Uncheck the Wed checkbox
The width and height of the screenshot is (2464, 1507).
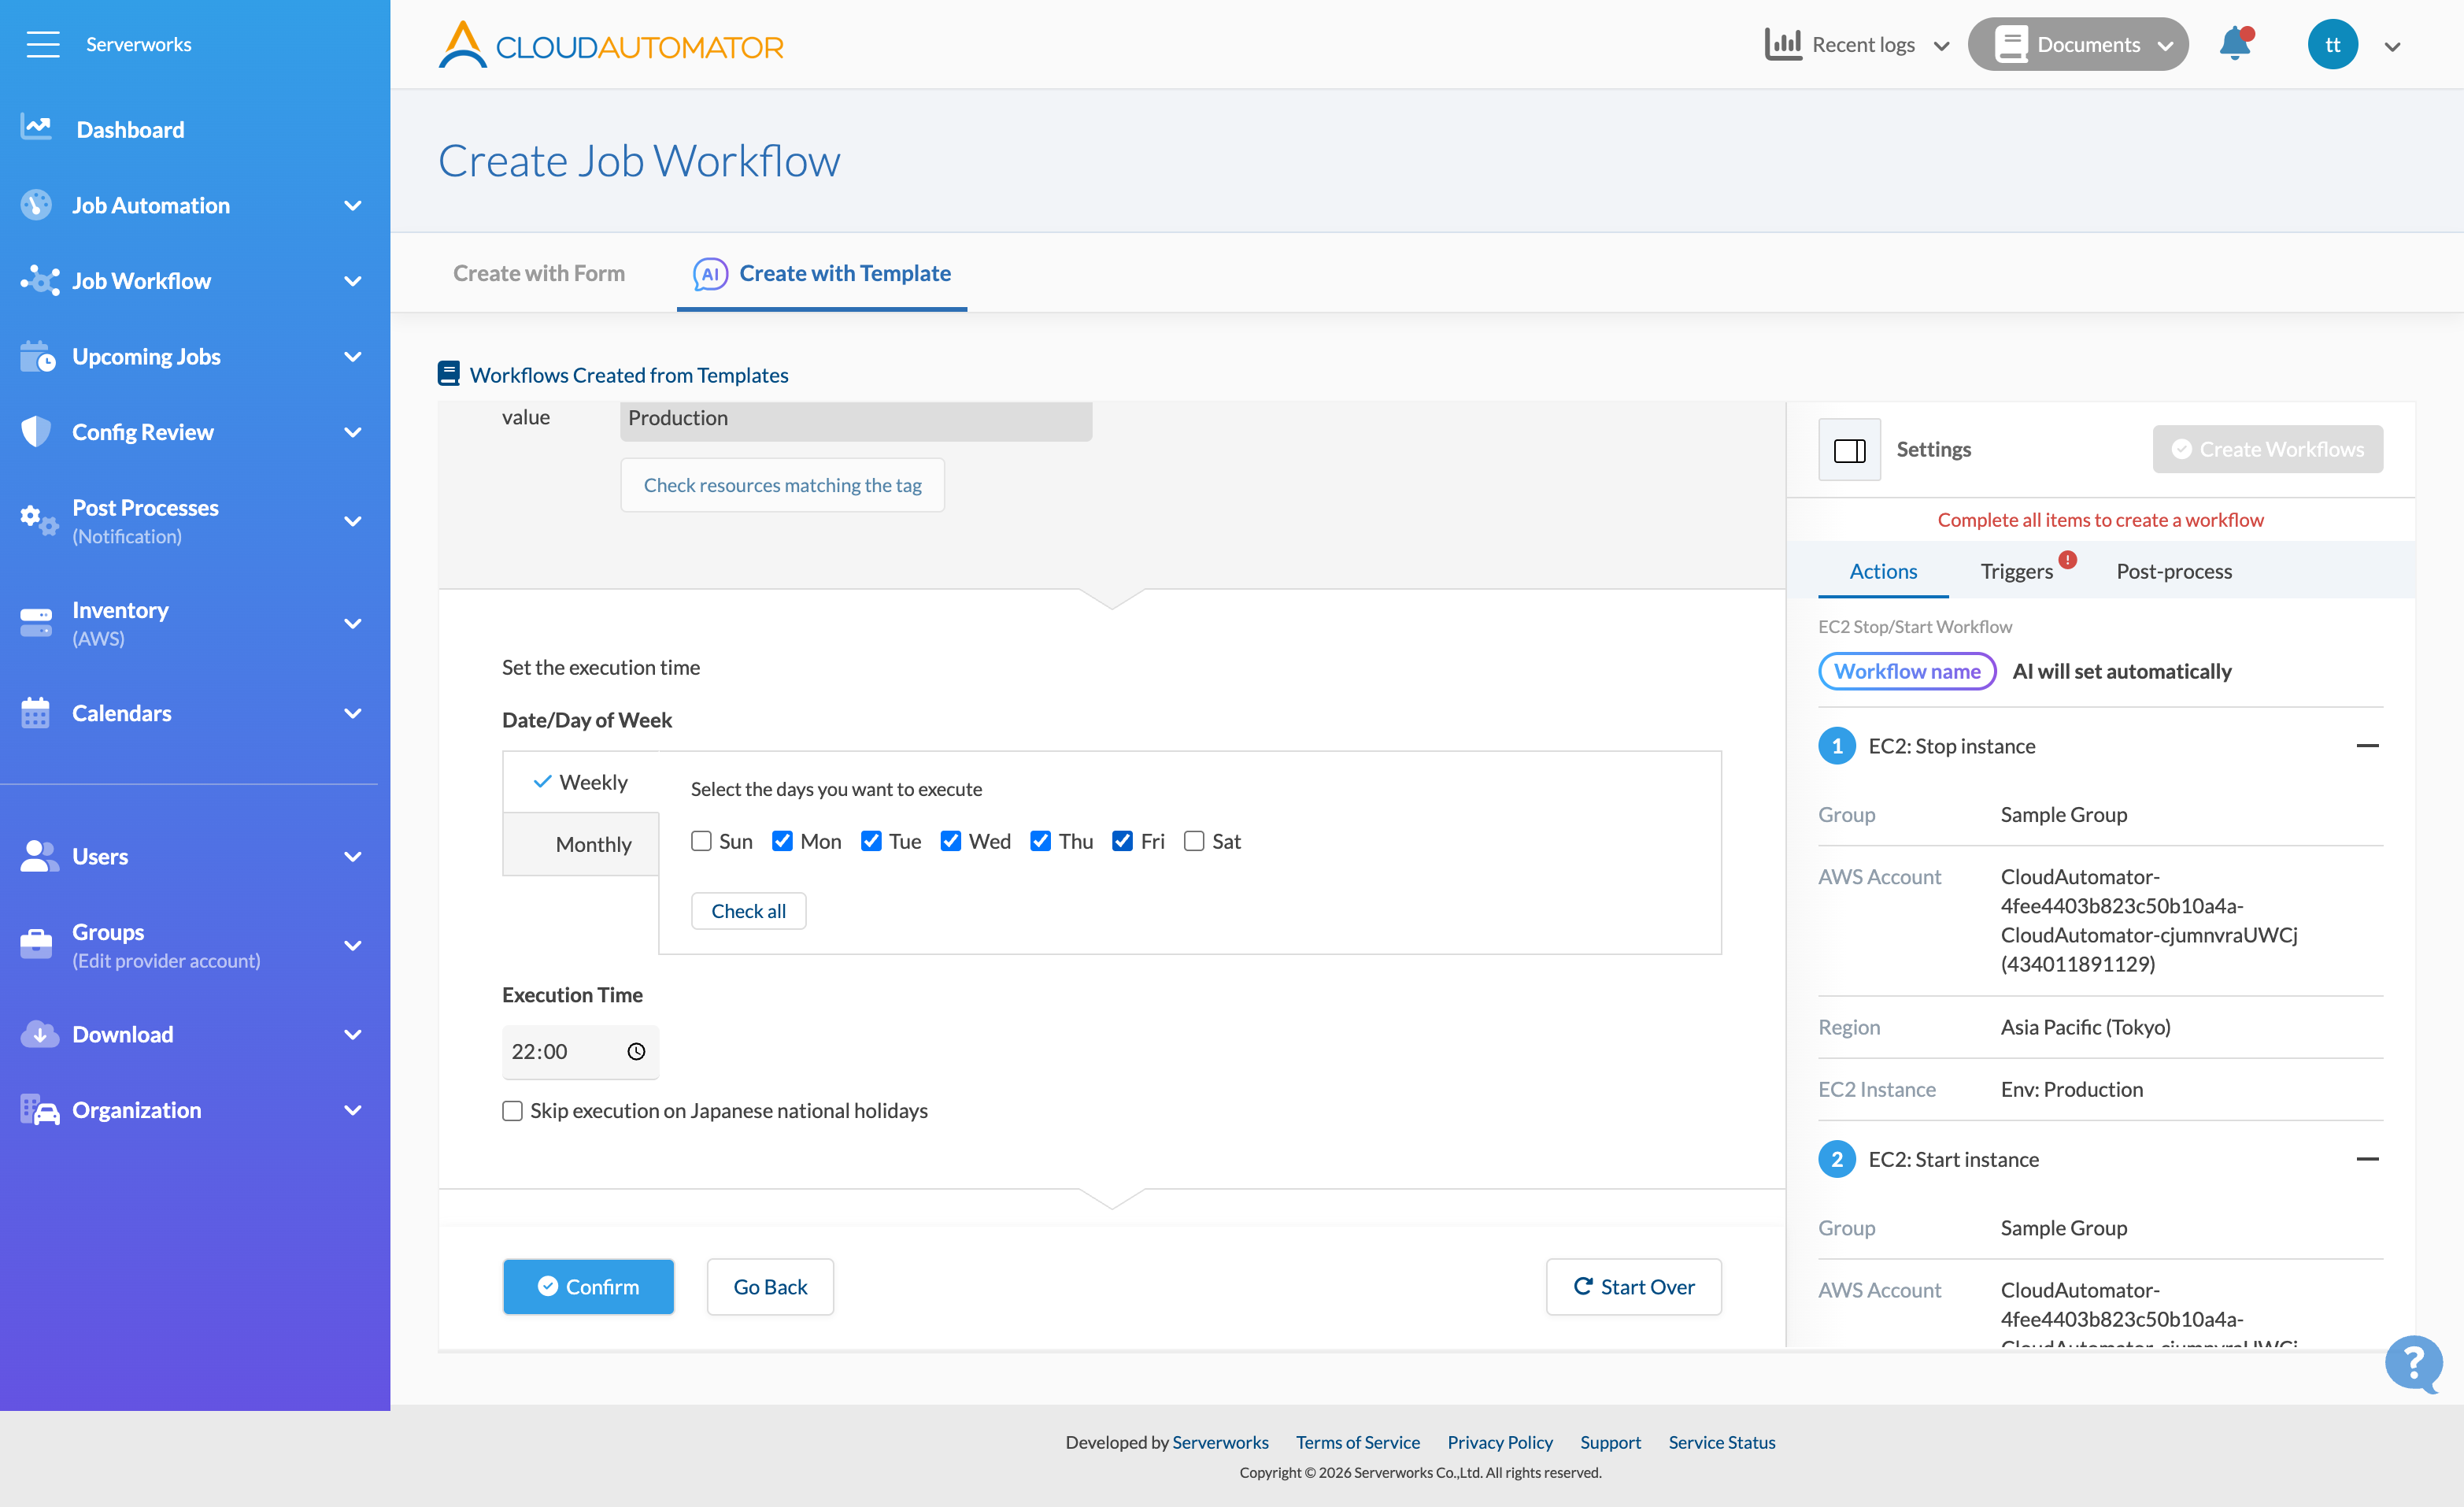point(951,841)
